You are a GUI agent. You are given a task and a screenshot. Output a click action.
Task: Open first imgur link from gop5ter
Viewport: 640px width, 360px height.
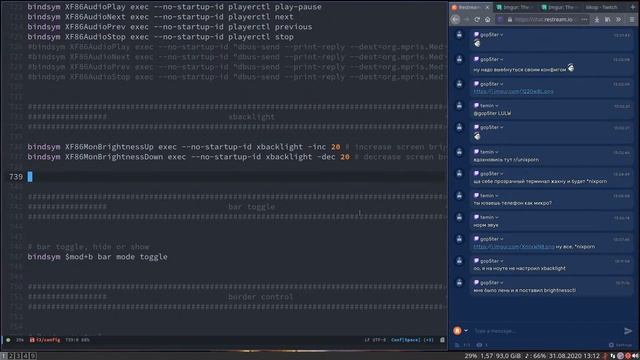coord(513,91)
